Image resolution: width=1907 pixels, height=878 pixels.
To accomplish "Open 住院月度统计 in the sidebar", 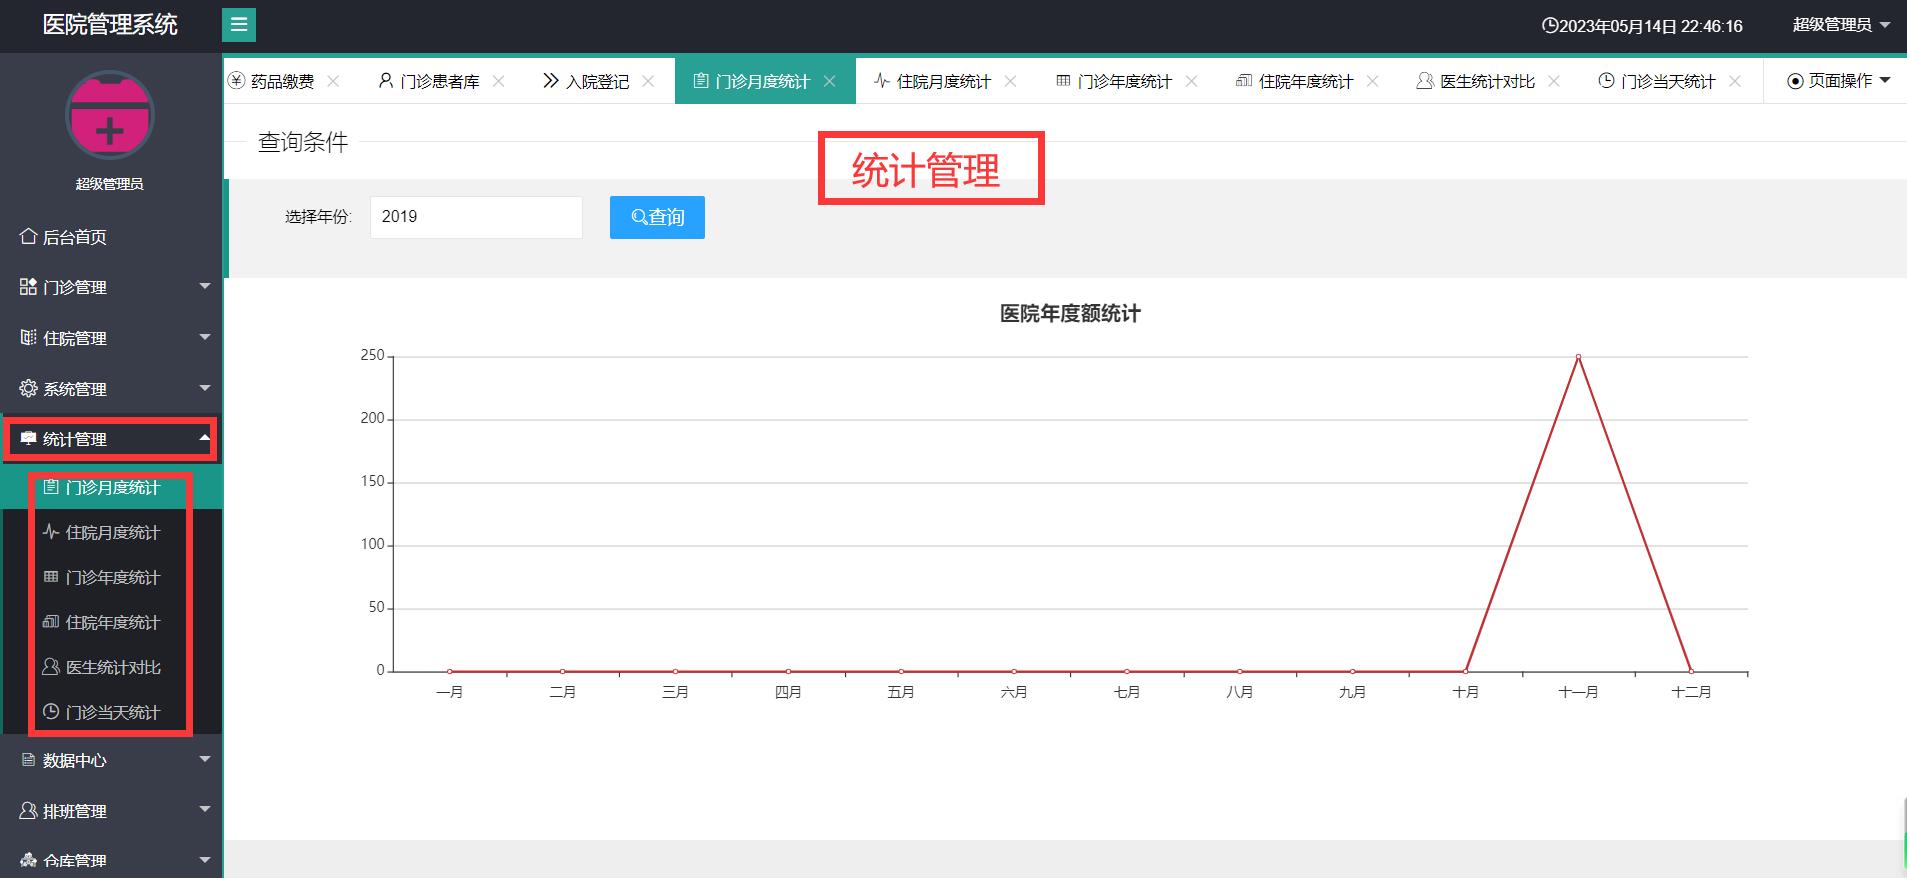I will click(x=112, y=532).
